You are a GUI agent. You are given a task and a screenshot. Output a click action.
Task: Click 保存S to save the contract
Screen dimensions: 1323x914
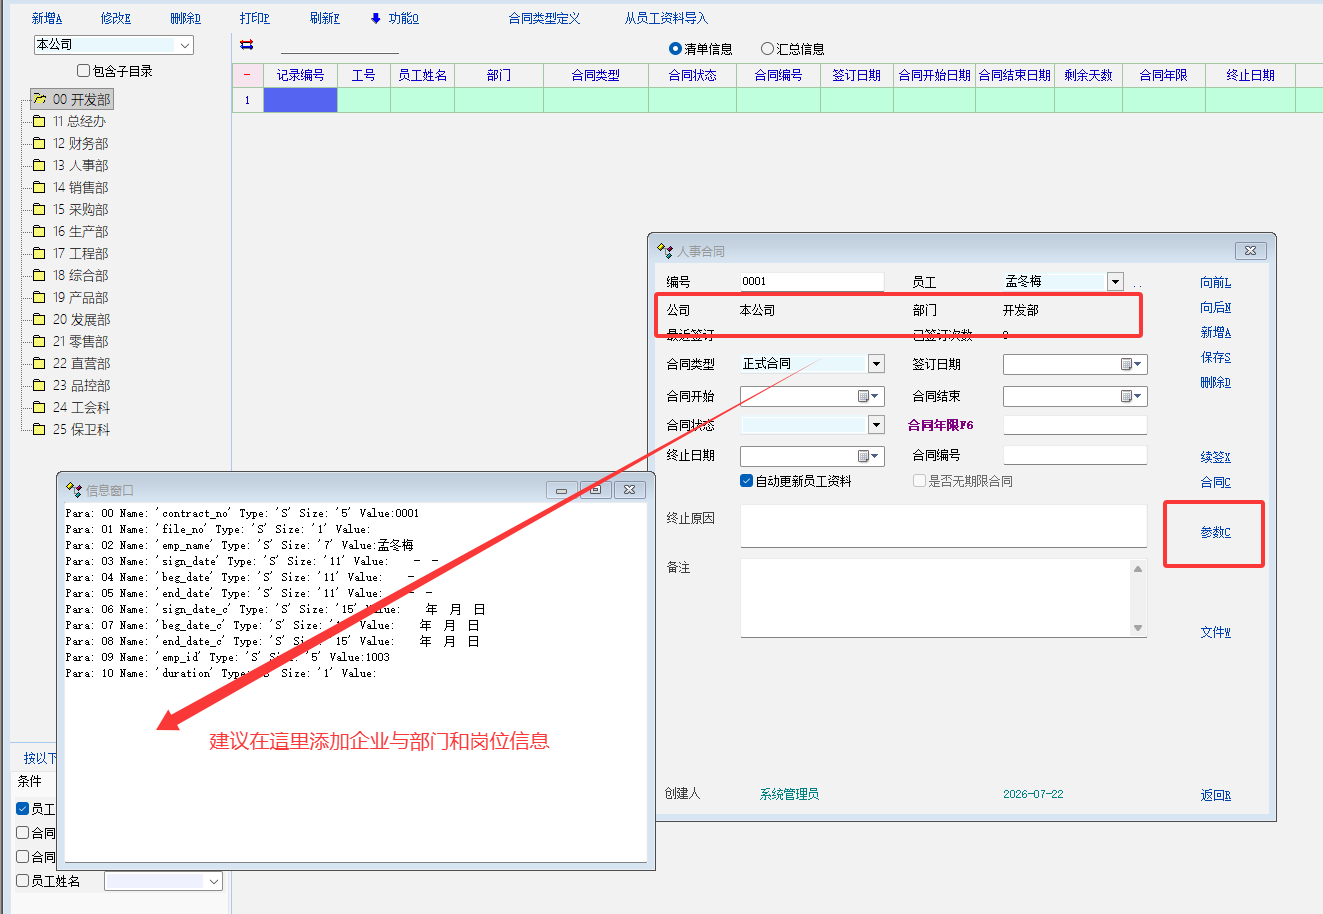[x=1216, y=358]
